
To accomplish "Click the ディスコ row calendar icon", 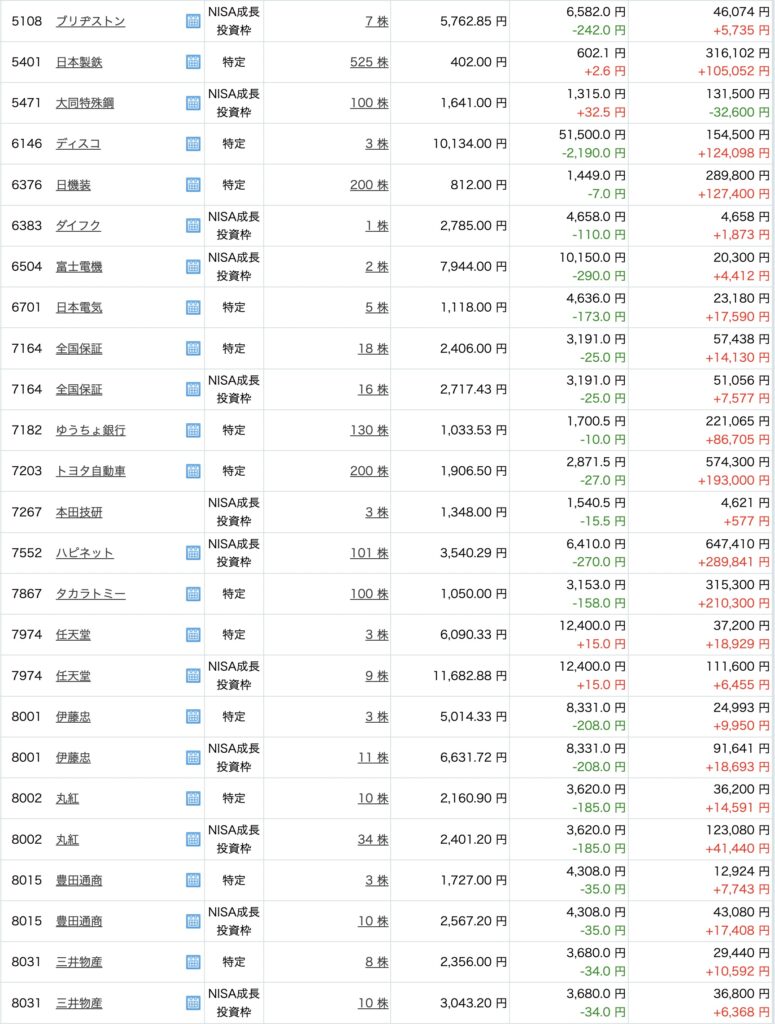I will [x=193, y=144].
